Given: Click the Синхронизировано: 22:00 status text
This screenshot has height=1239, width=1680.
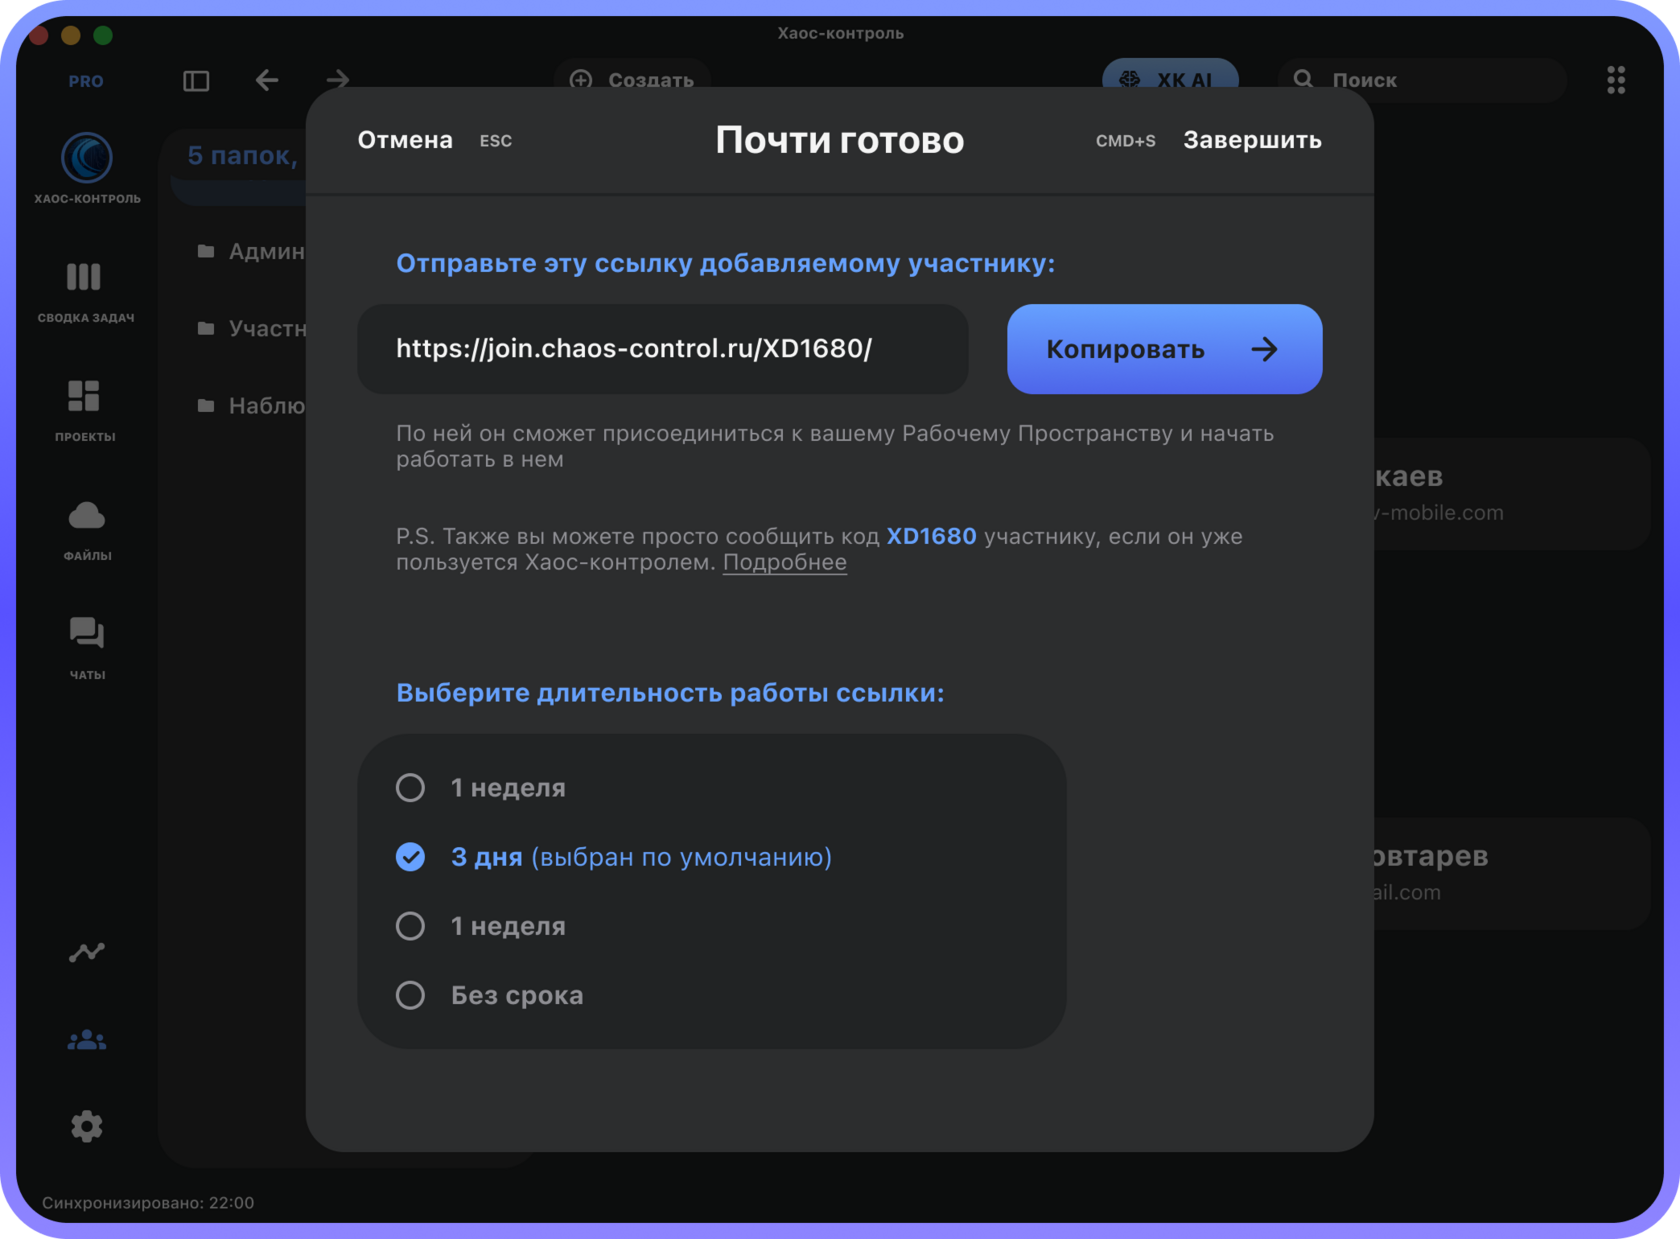Looking at the screenshot, I should pos(148,1202).
